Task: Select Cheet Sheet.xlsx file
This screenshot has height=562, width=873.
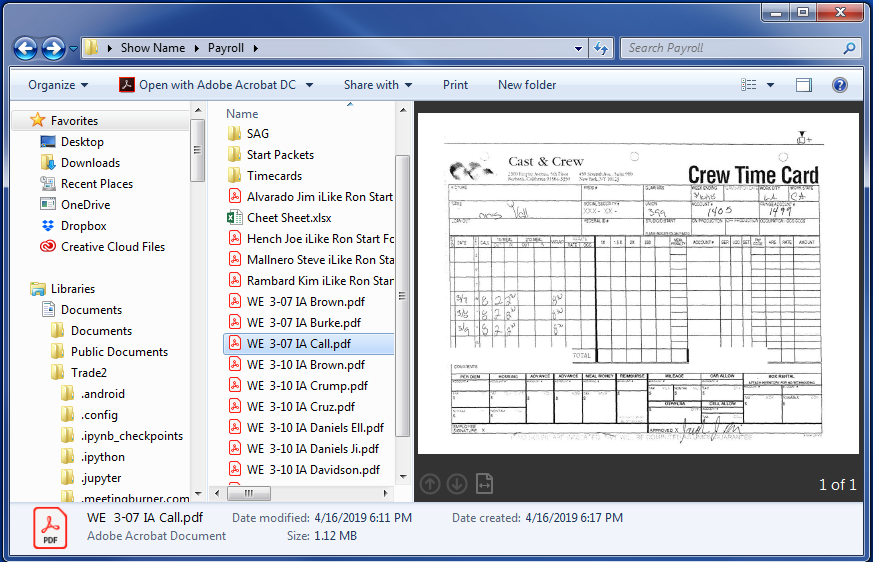Action: coord(289,218)
